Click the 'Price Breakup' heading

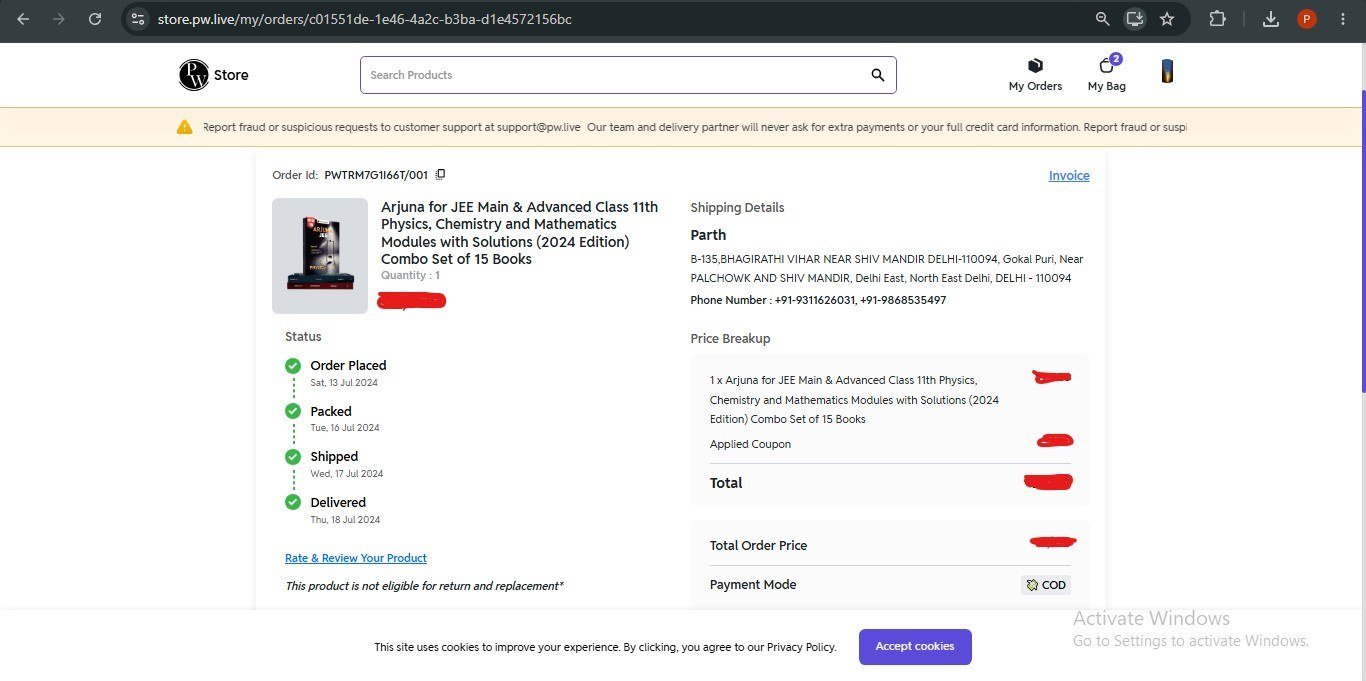(730, 339)
